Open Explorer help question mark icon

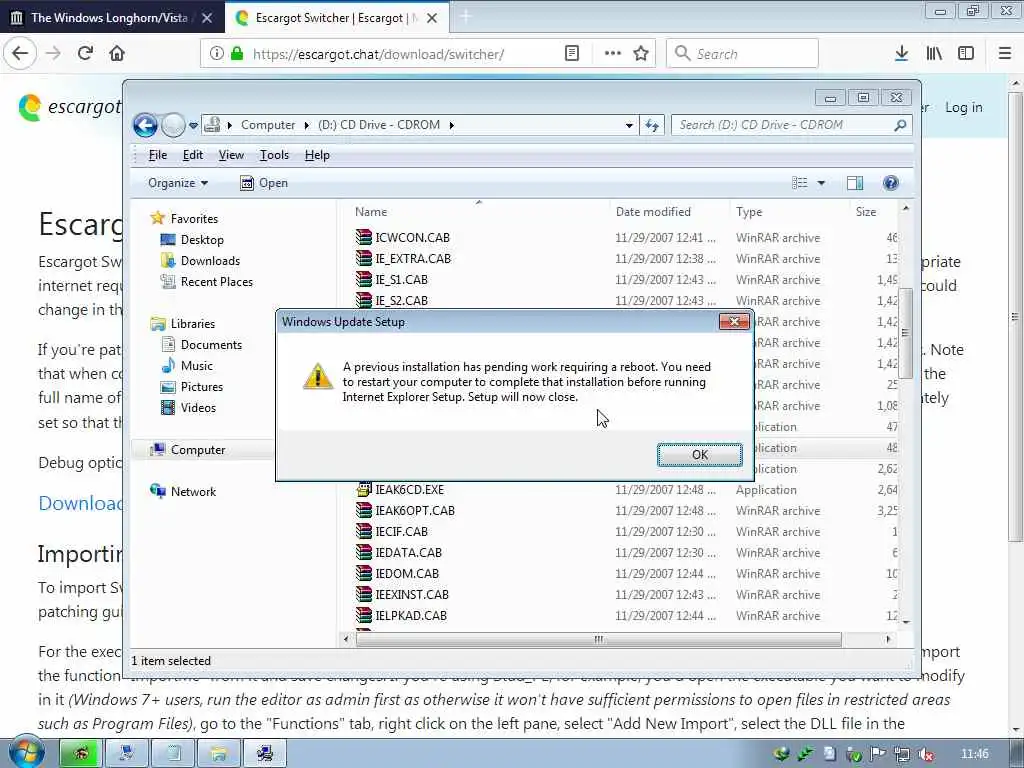[x=891, y=183]
